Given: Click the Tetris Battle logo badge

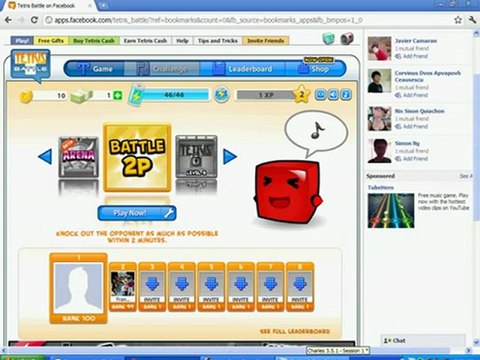Looking at the screenshot, I should [30, 65].
